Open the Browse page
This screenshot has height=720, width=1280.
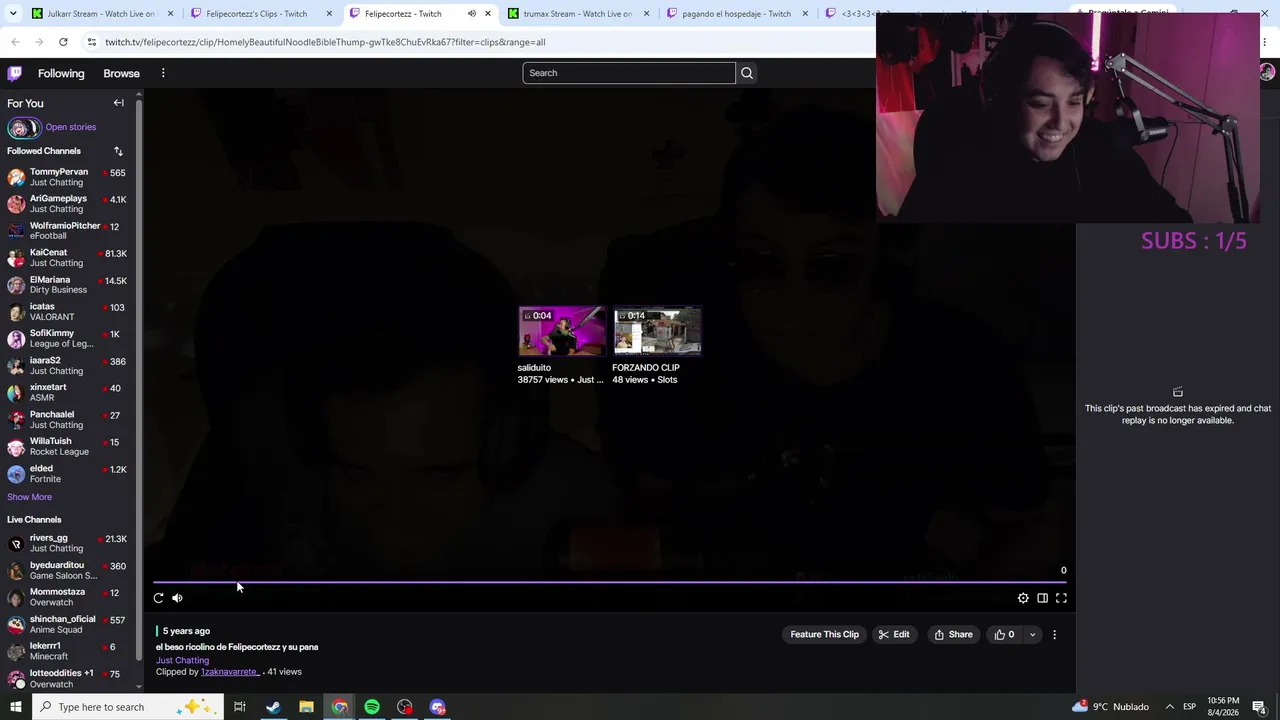pyautogui.click(x=121, y=73)
